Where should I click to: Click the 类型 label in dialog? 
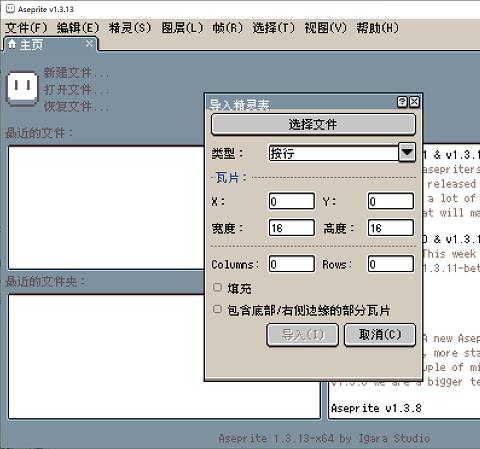click(228, 153)
